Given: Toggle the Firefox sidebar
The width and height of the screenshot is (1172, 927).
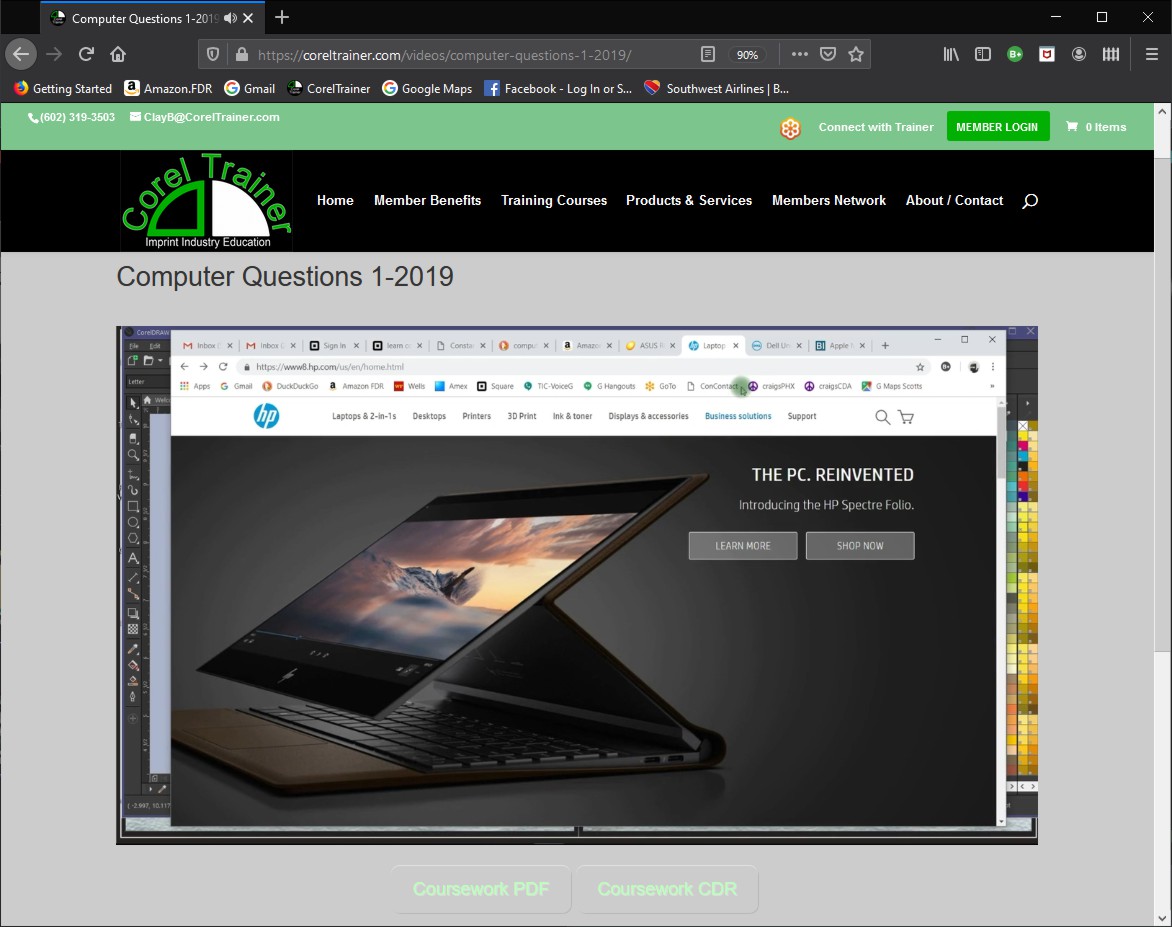Looking at the screenshot, I should click(983, 54).
